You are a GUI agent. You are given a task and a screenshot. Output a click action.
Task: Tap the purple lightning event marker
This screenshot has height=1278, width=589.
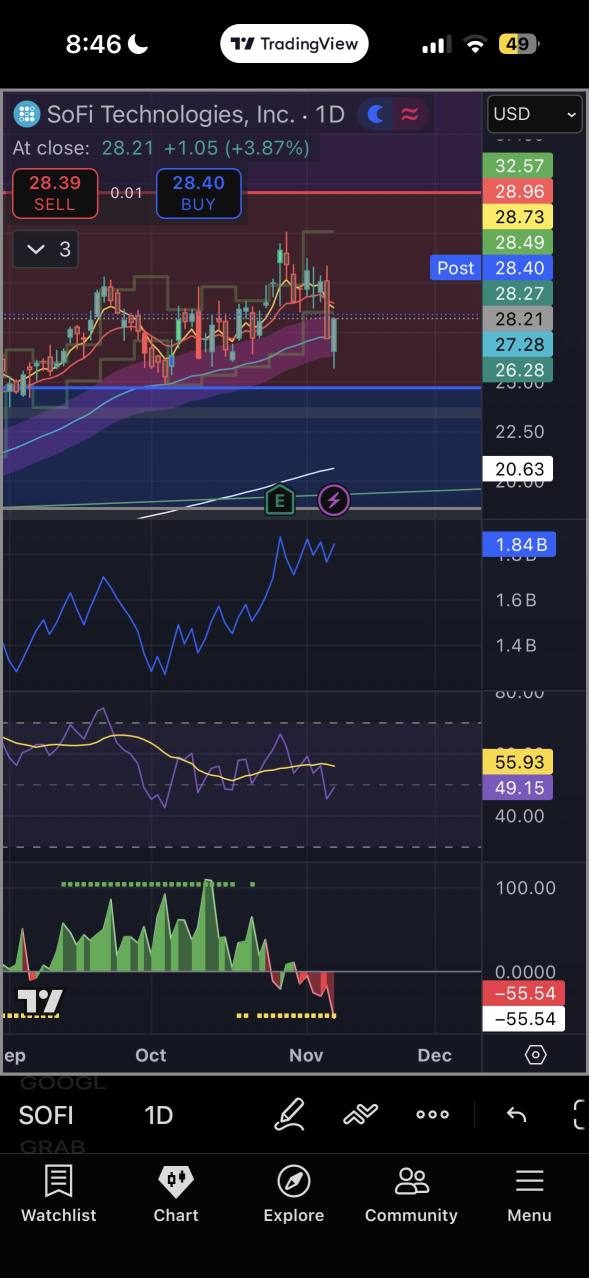(x=333, y=500)
